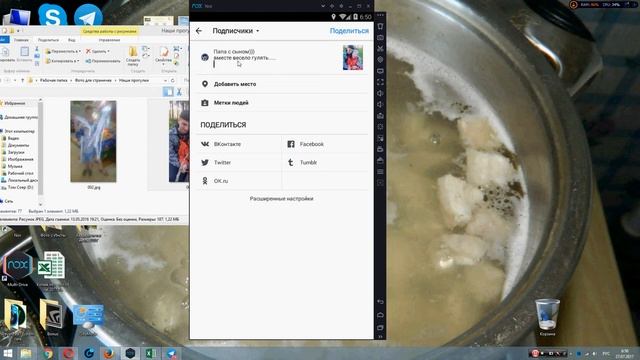Image resolution: width=640 pixels, height=360 pixels.
Task: Select Изображения in Explorer navigation pane
Action: 20,159
